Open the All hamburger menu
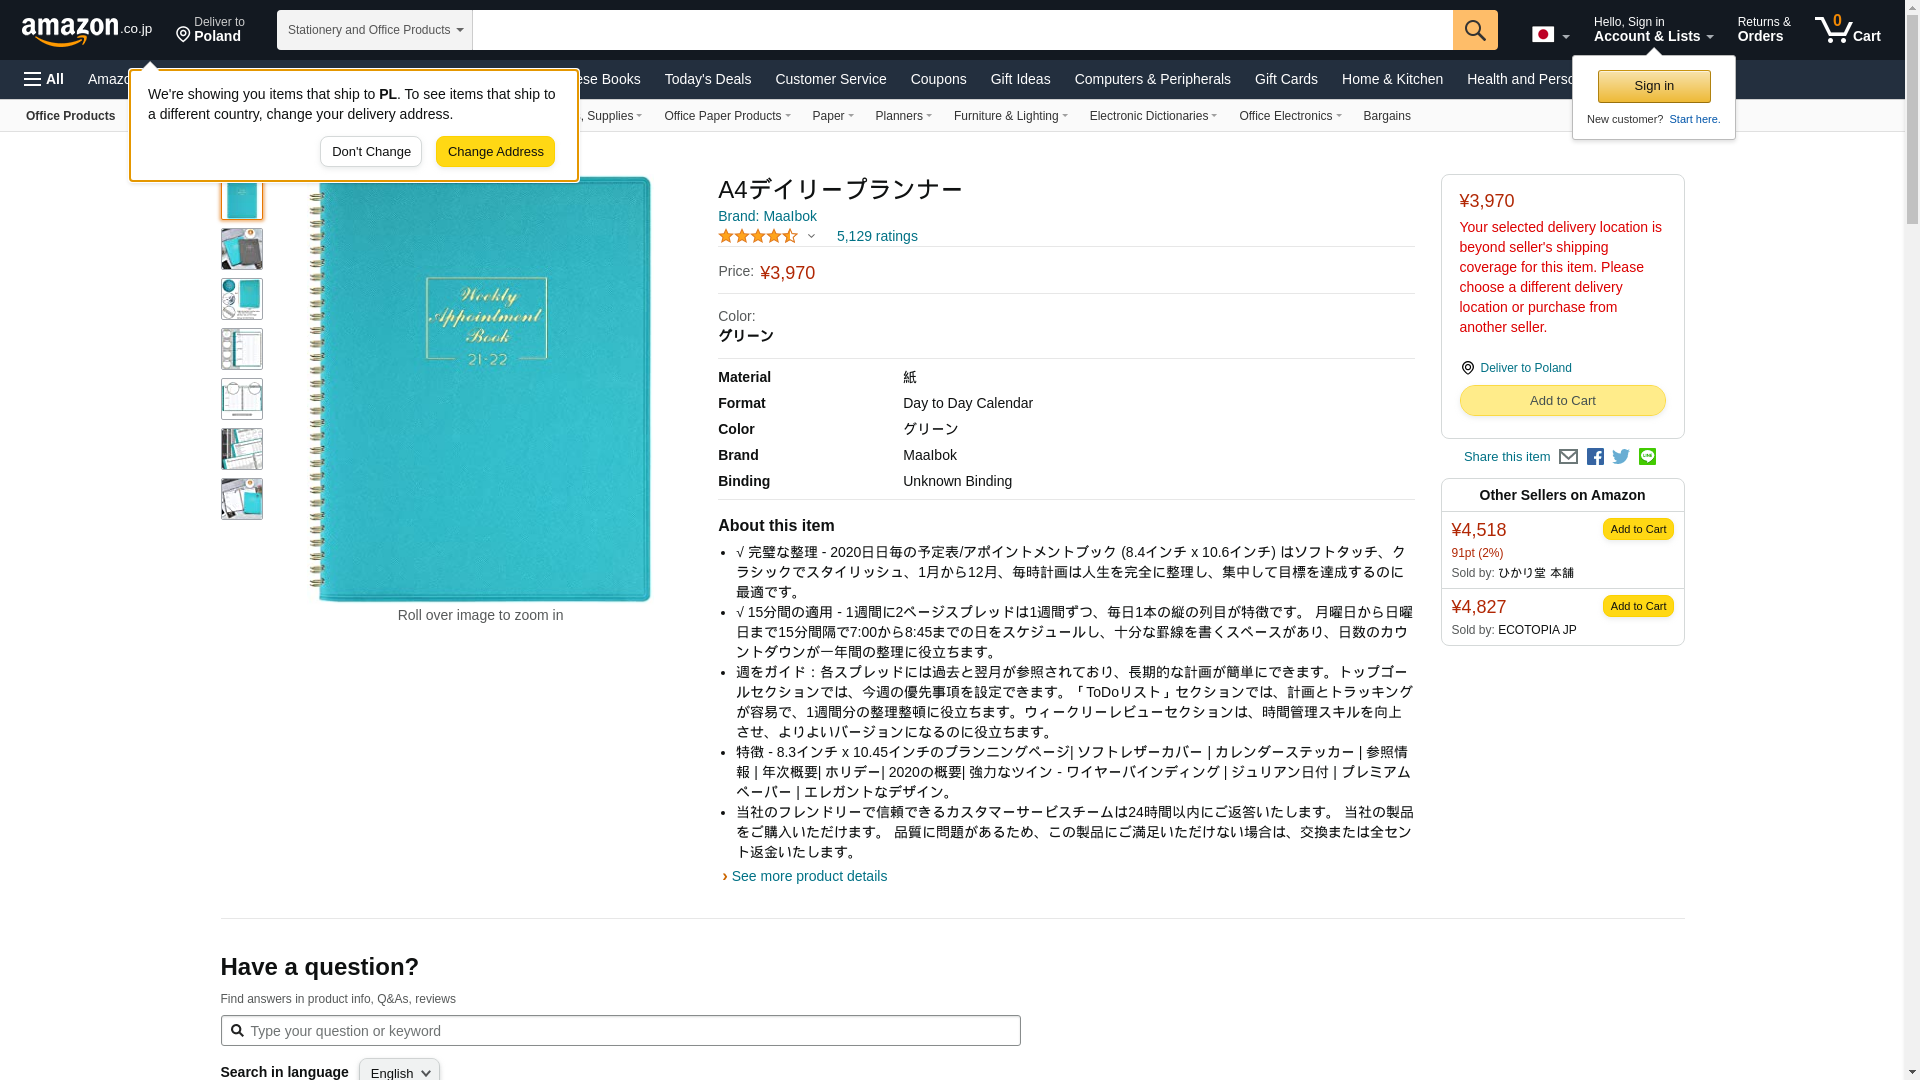Image resolution: width=1920 pixels, height=1080 pixels. coord(44,79)
